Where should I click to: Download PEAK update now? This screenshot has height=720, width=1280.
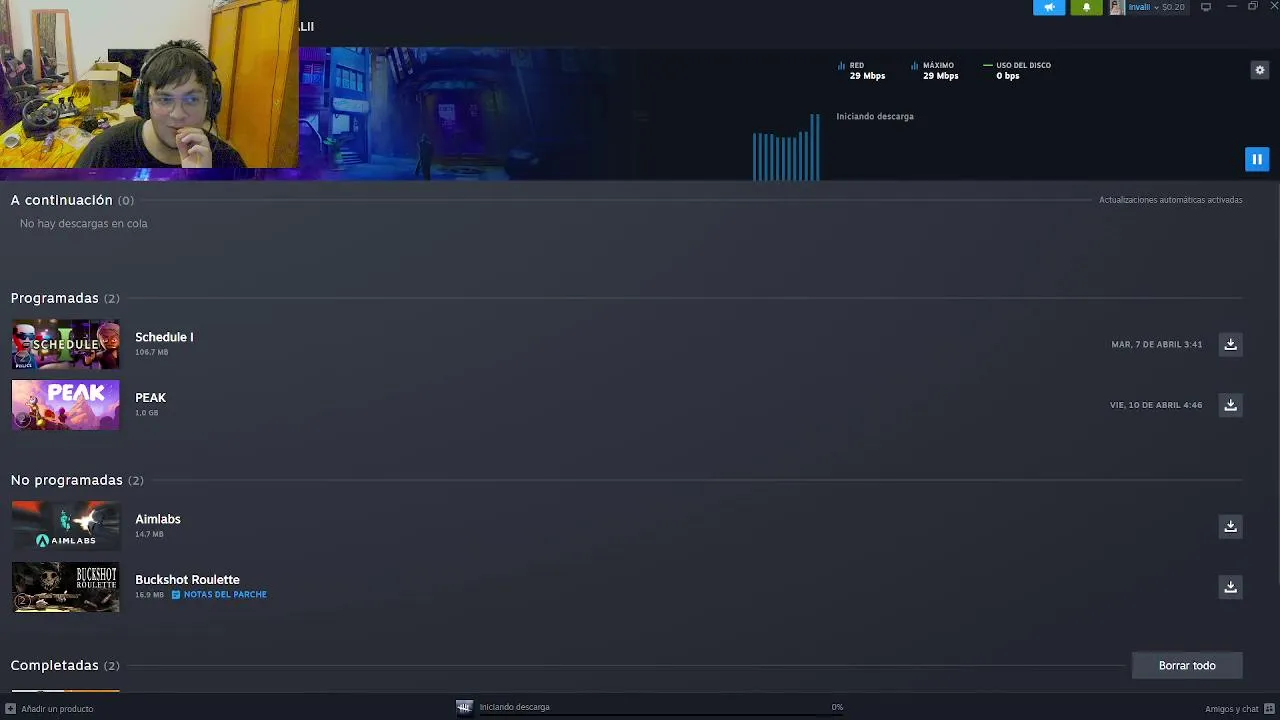1230,405
